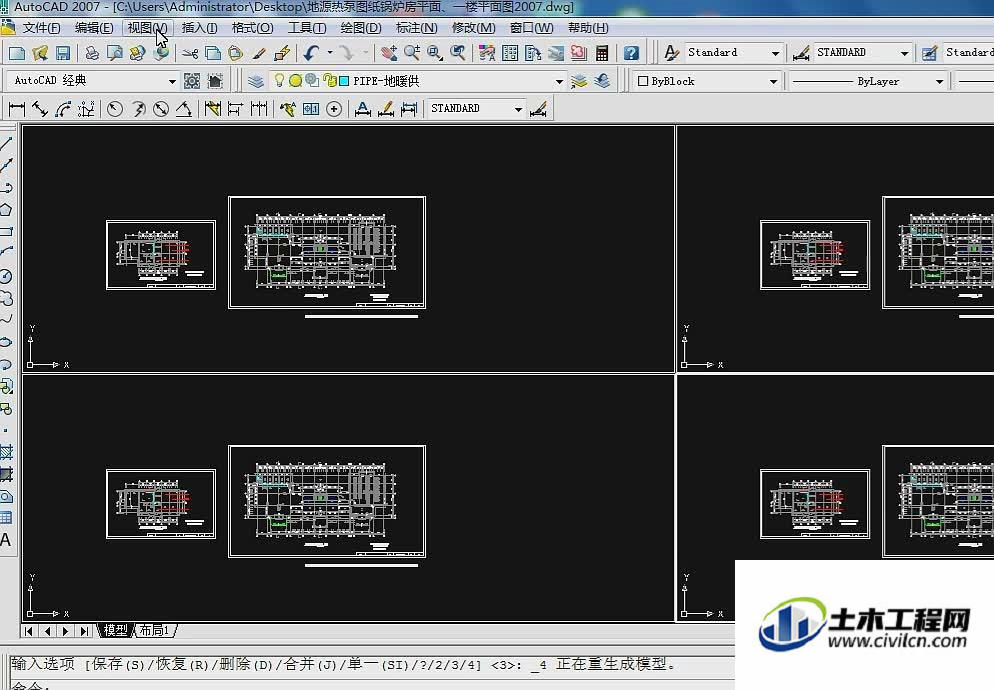Viewport: 994px width, 690px height.
Task: Select the Angular dimension tool
Action: pos(184,109)
